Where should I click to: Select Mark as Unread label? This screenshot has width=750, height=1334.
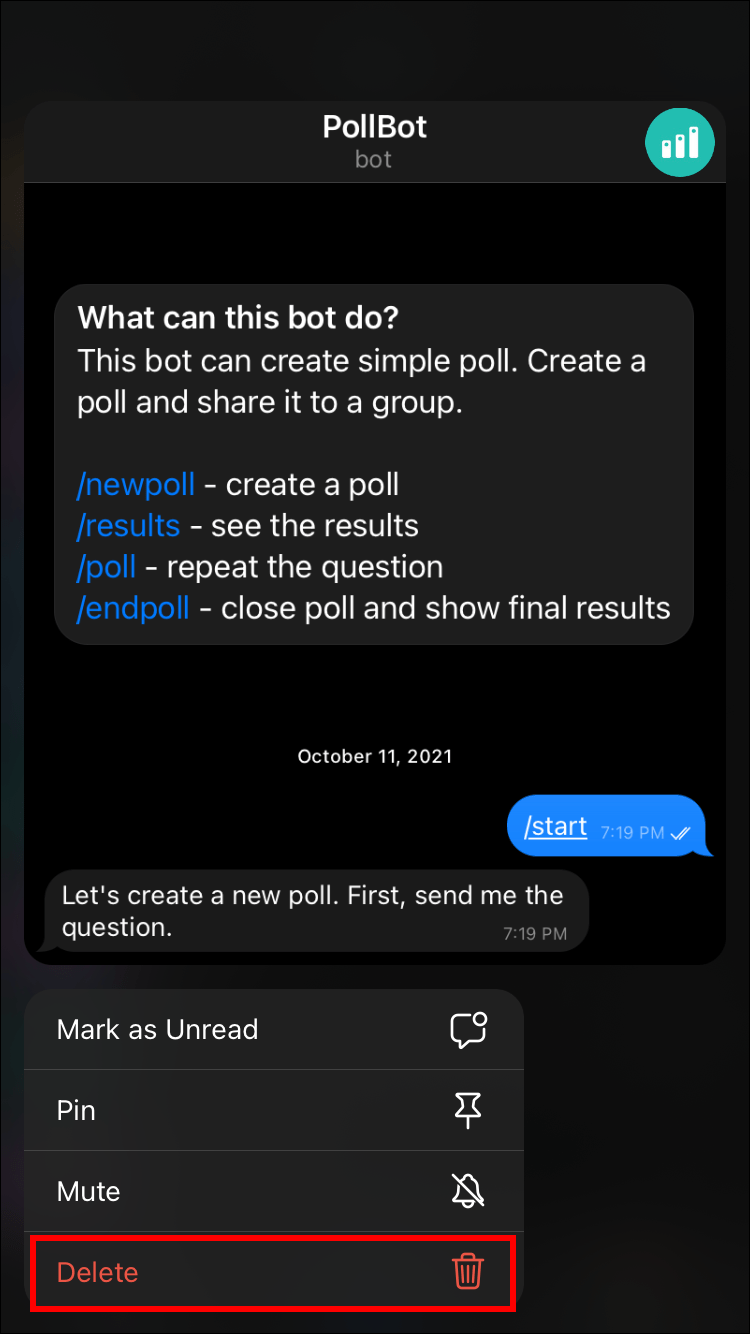tap(158, 1030)
